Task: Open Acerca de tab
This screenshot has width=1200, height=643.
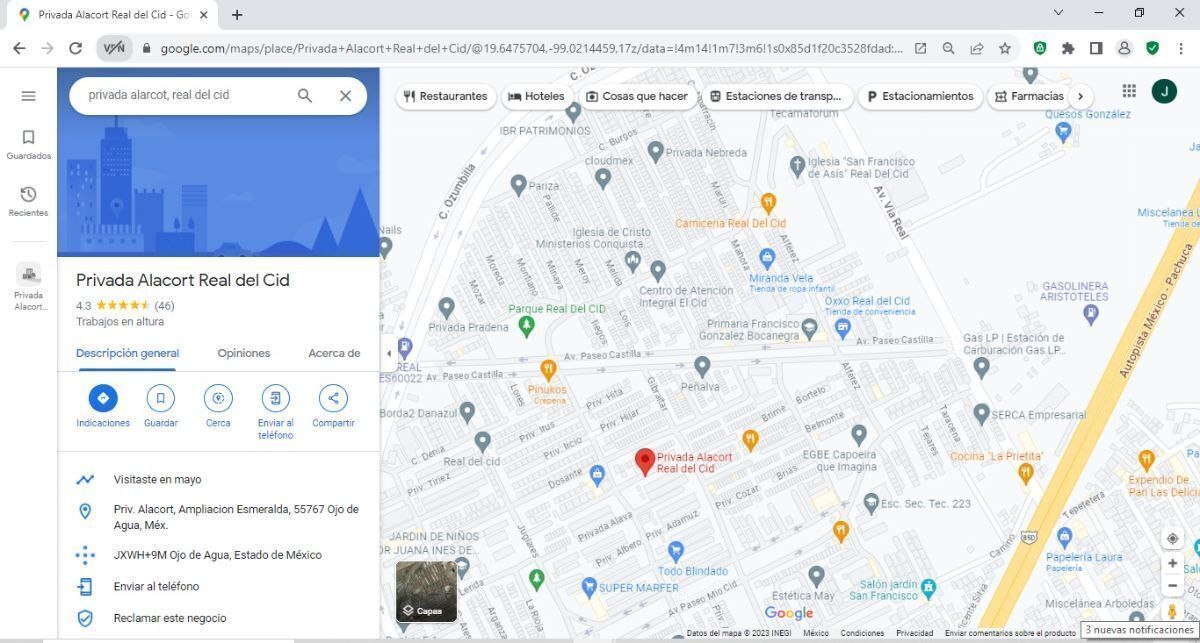Action: pyautogui.click(x=334, y=353)
